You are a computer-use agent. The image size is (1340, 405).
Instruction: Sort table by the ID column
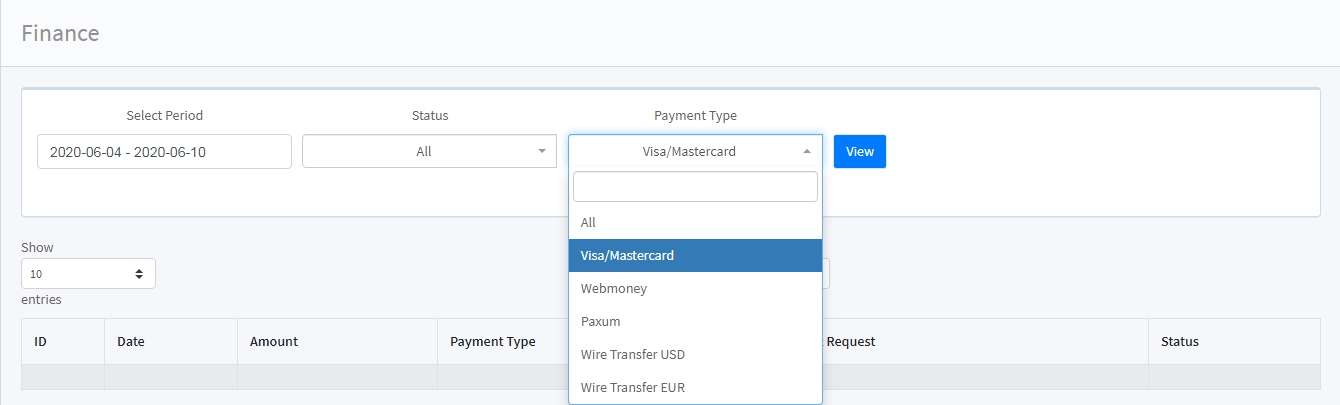pos(63,341)
